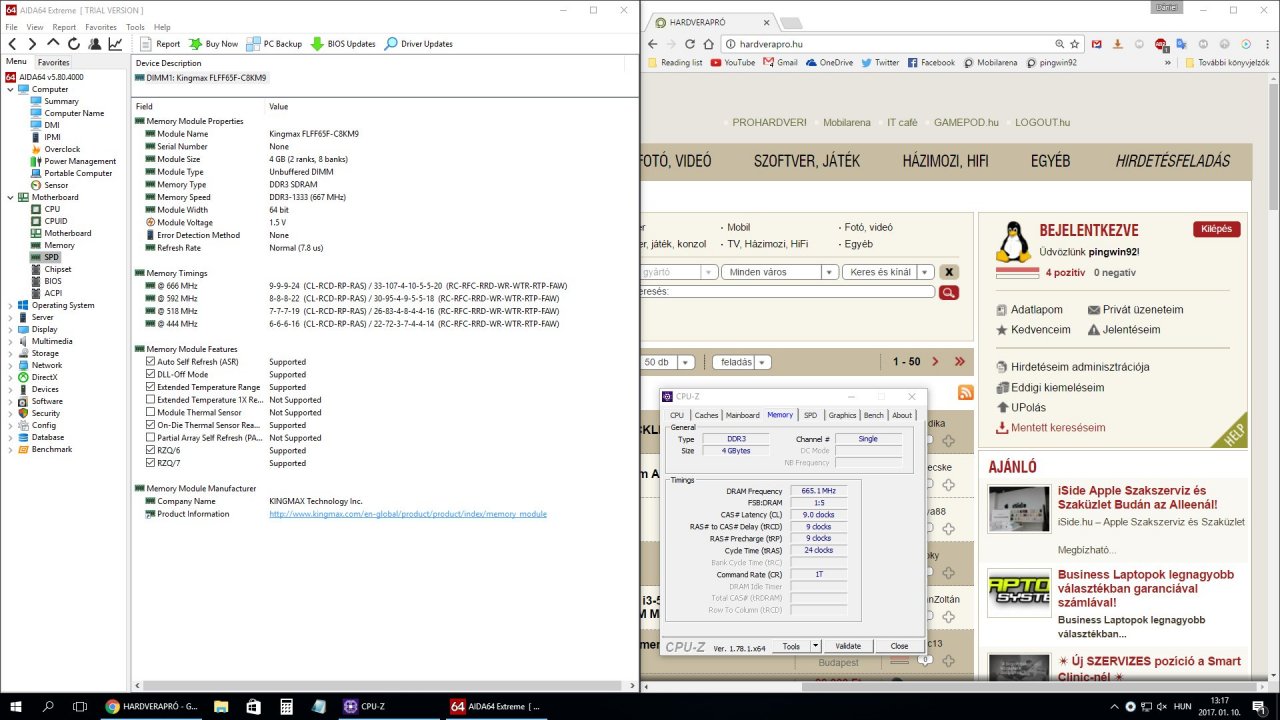Toggle Extended Temperature 1X Refresh checkbox

(151, 400)
